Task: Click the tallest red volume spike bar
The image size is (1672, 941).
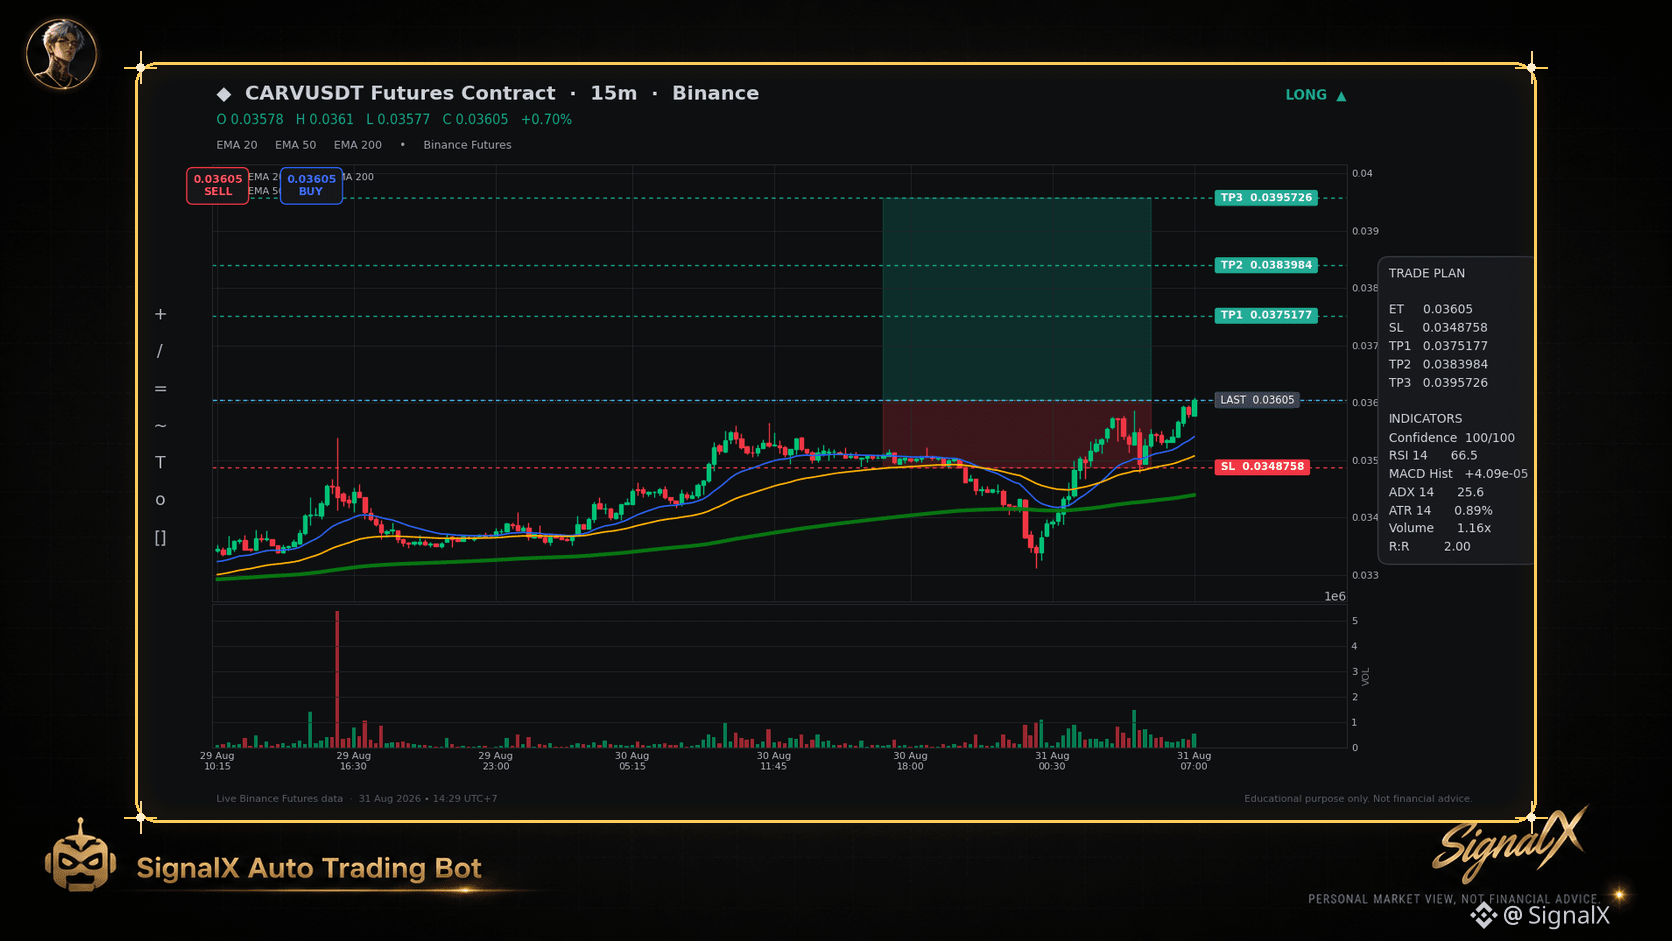Action: 337,679
